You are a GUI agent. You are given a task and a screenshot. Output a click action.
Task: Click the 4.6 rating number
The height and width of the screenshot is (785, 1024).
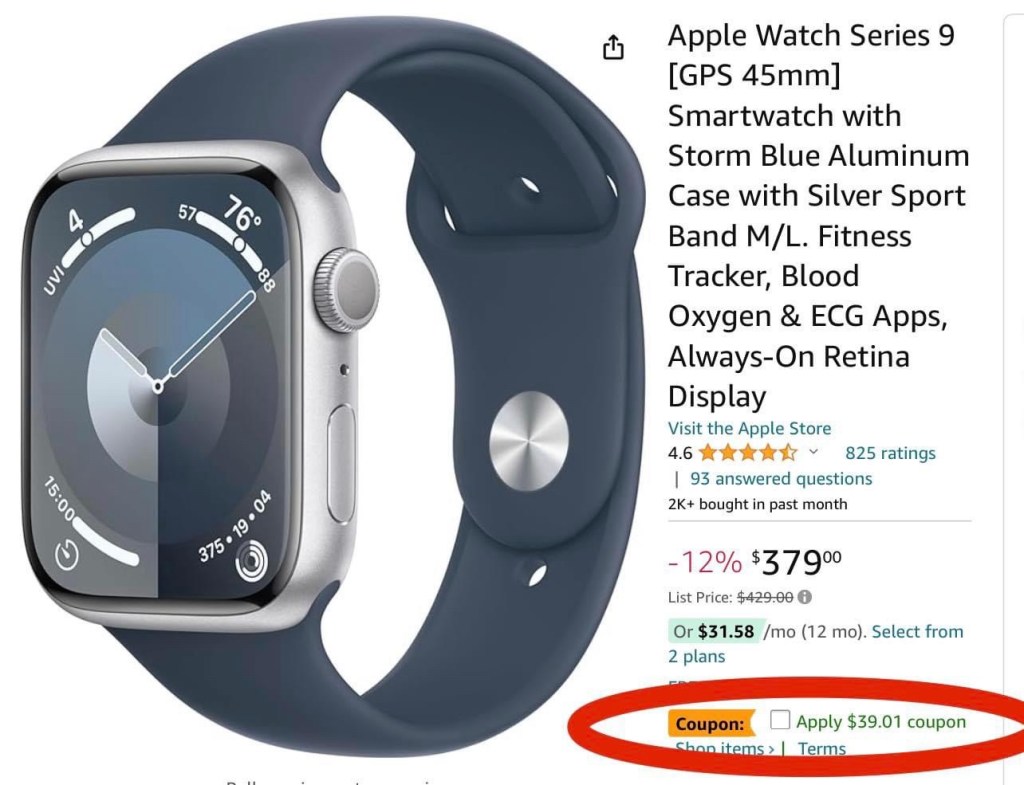(x=680, y=453)
